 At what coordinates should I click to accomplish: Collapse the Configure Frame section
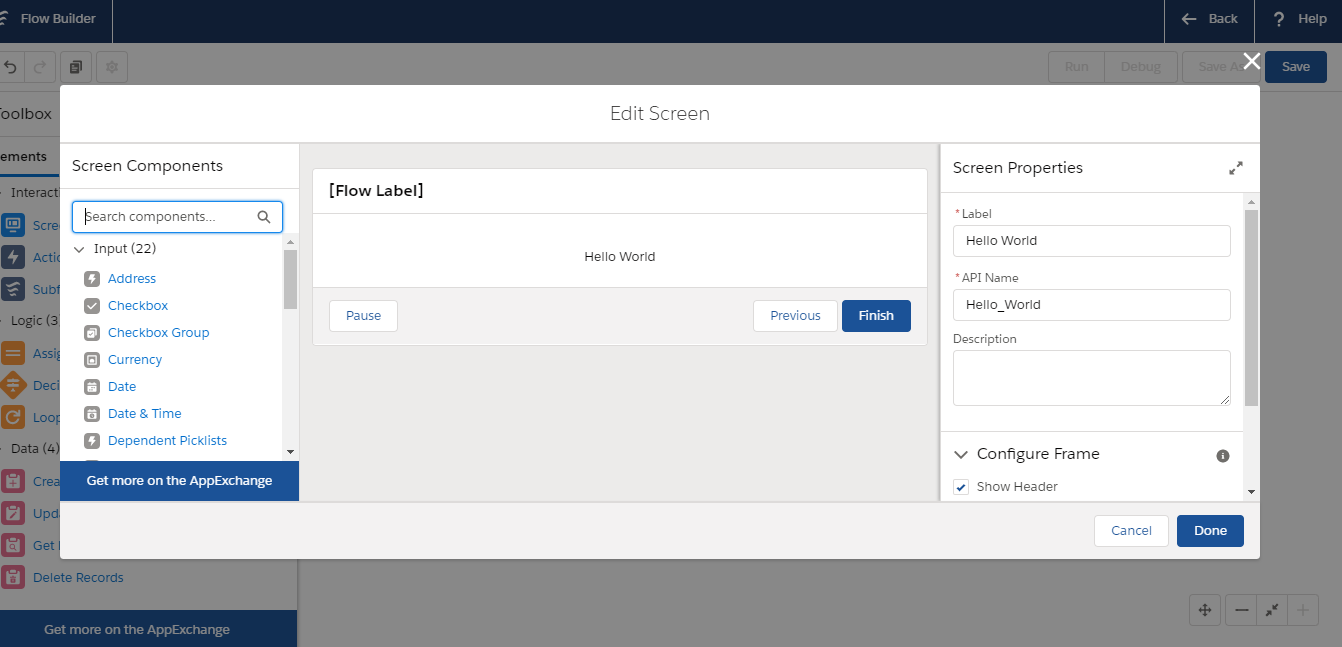(961, 454)
